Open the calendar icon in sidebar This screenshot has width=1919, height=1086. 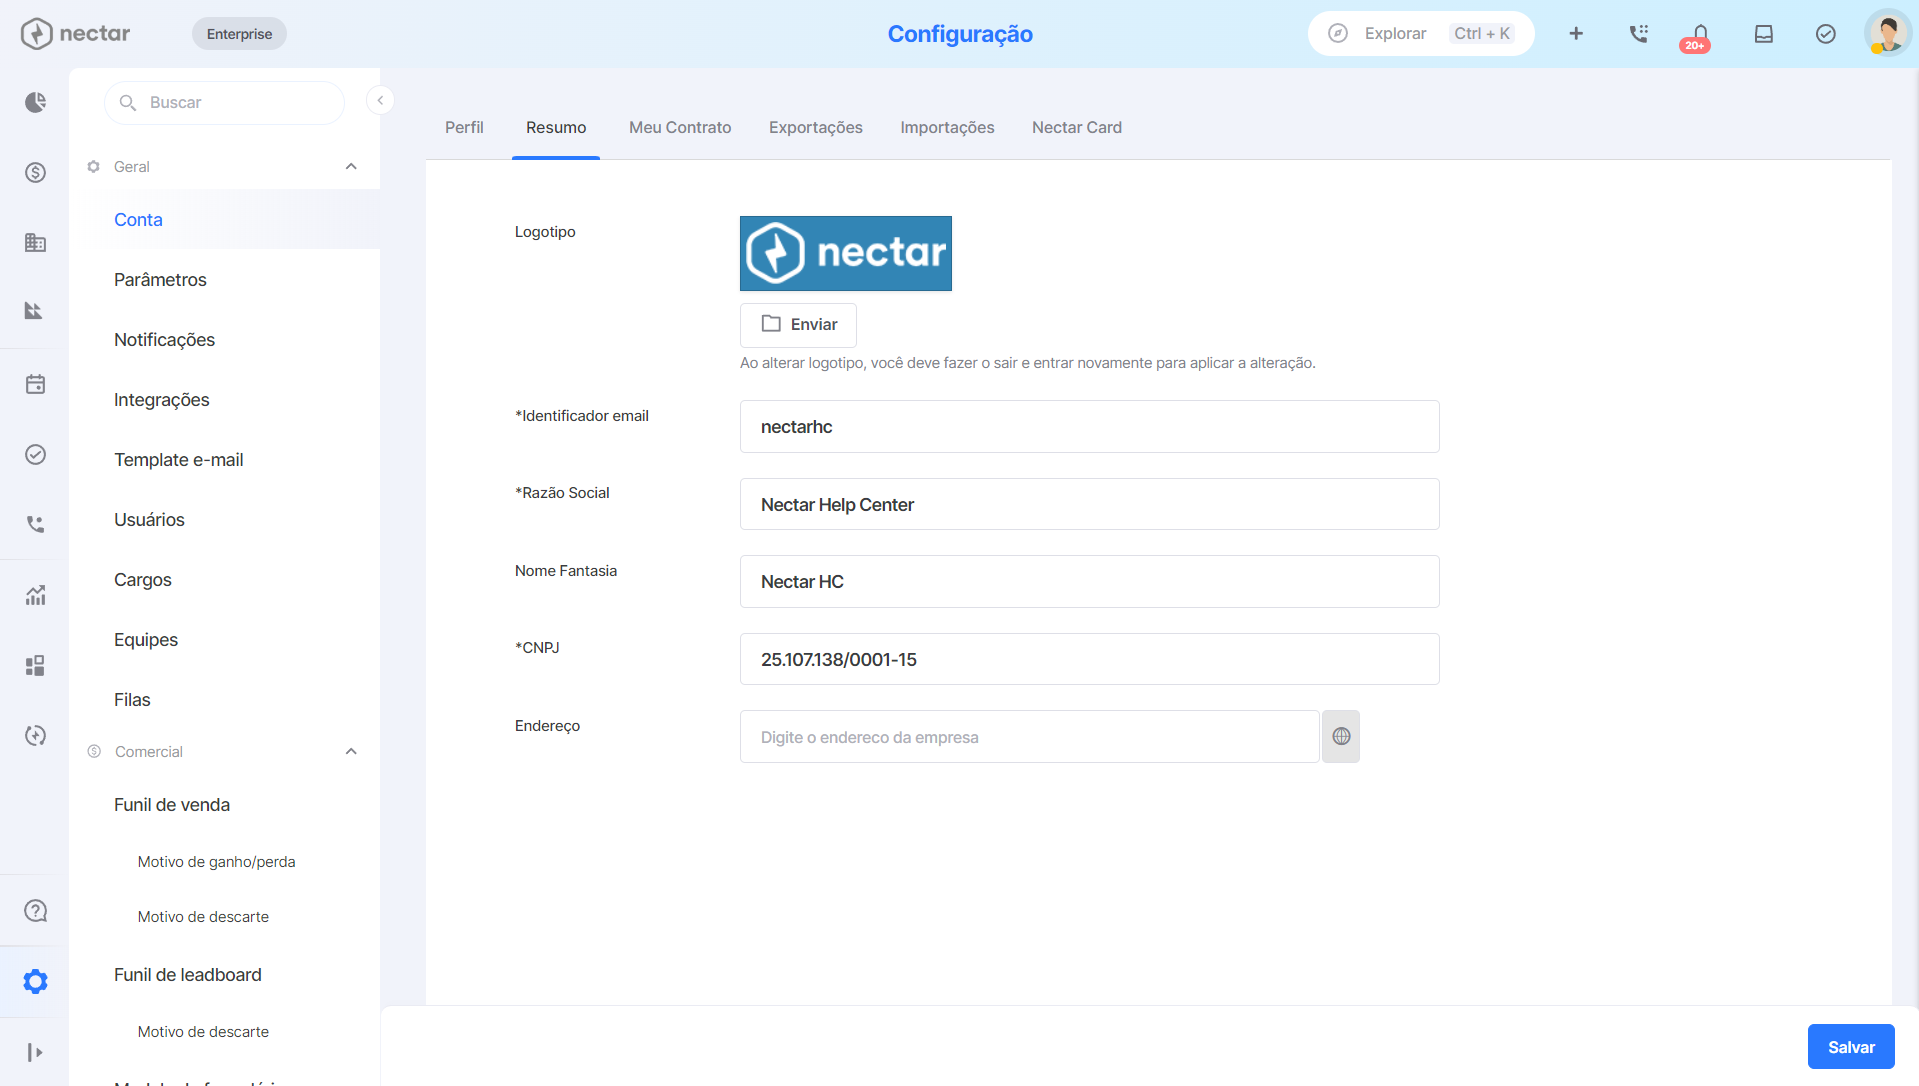point(35,384)
